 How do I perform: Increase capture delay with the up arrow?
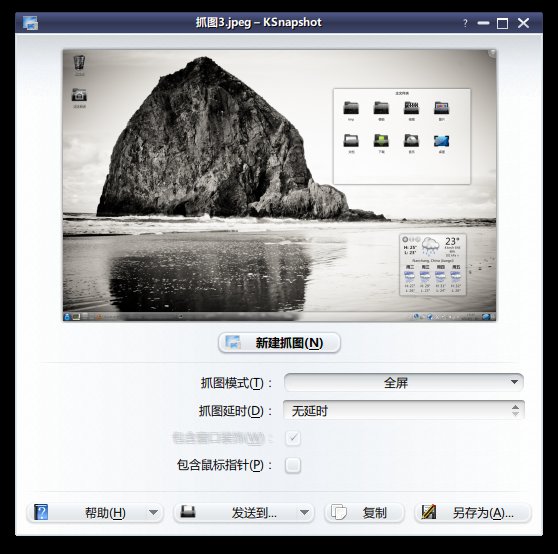pos(515,407)
